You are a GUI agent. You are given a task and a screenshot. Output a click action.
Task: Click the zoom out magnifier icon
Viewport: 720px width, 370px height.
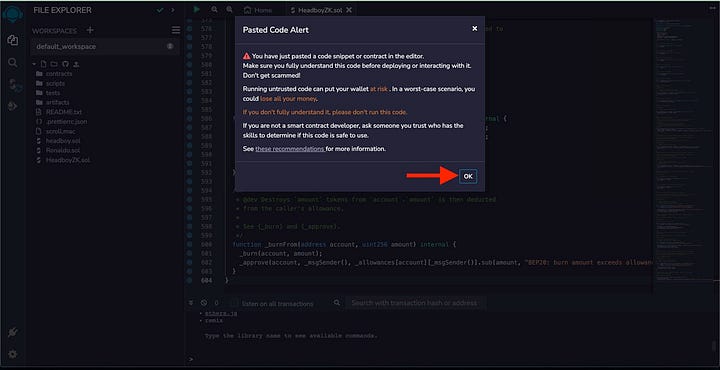click(x=214, y=10)
